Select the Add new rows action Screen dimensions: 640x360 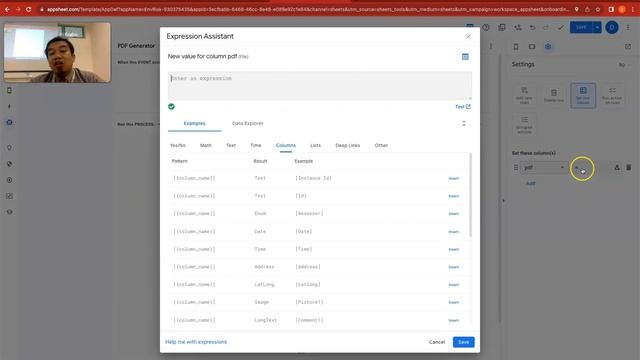(x=524, y=95)
